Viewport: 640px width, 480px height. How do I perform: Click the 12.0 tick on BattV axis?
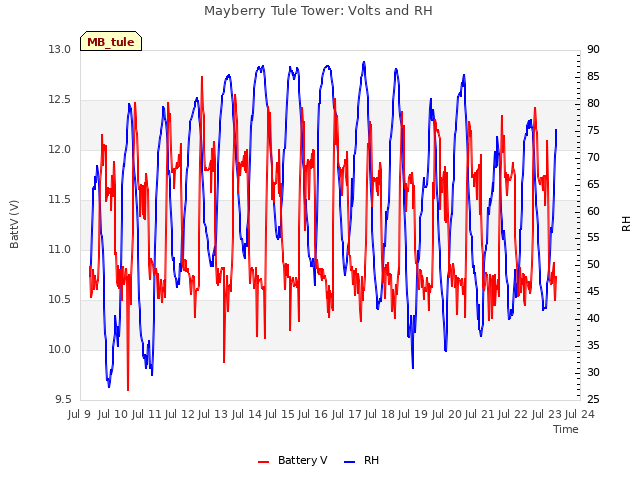point(60,149)
